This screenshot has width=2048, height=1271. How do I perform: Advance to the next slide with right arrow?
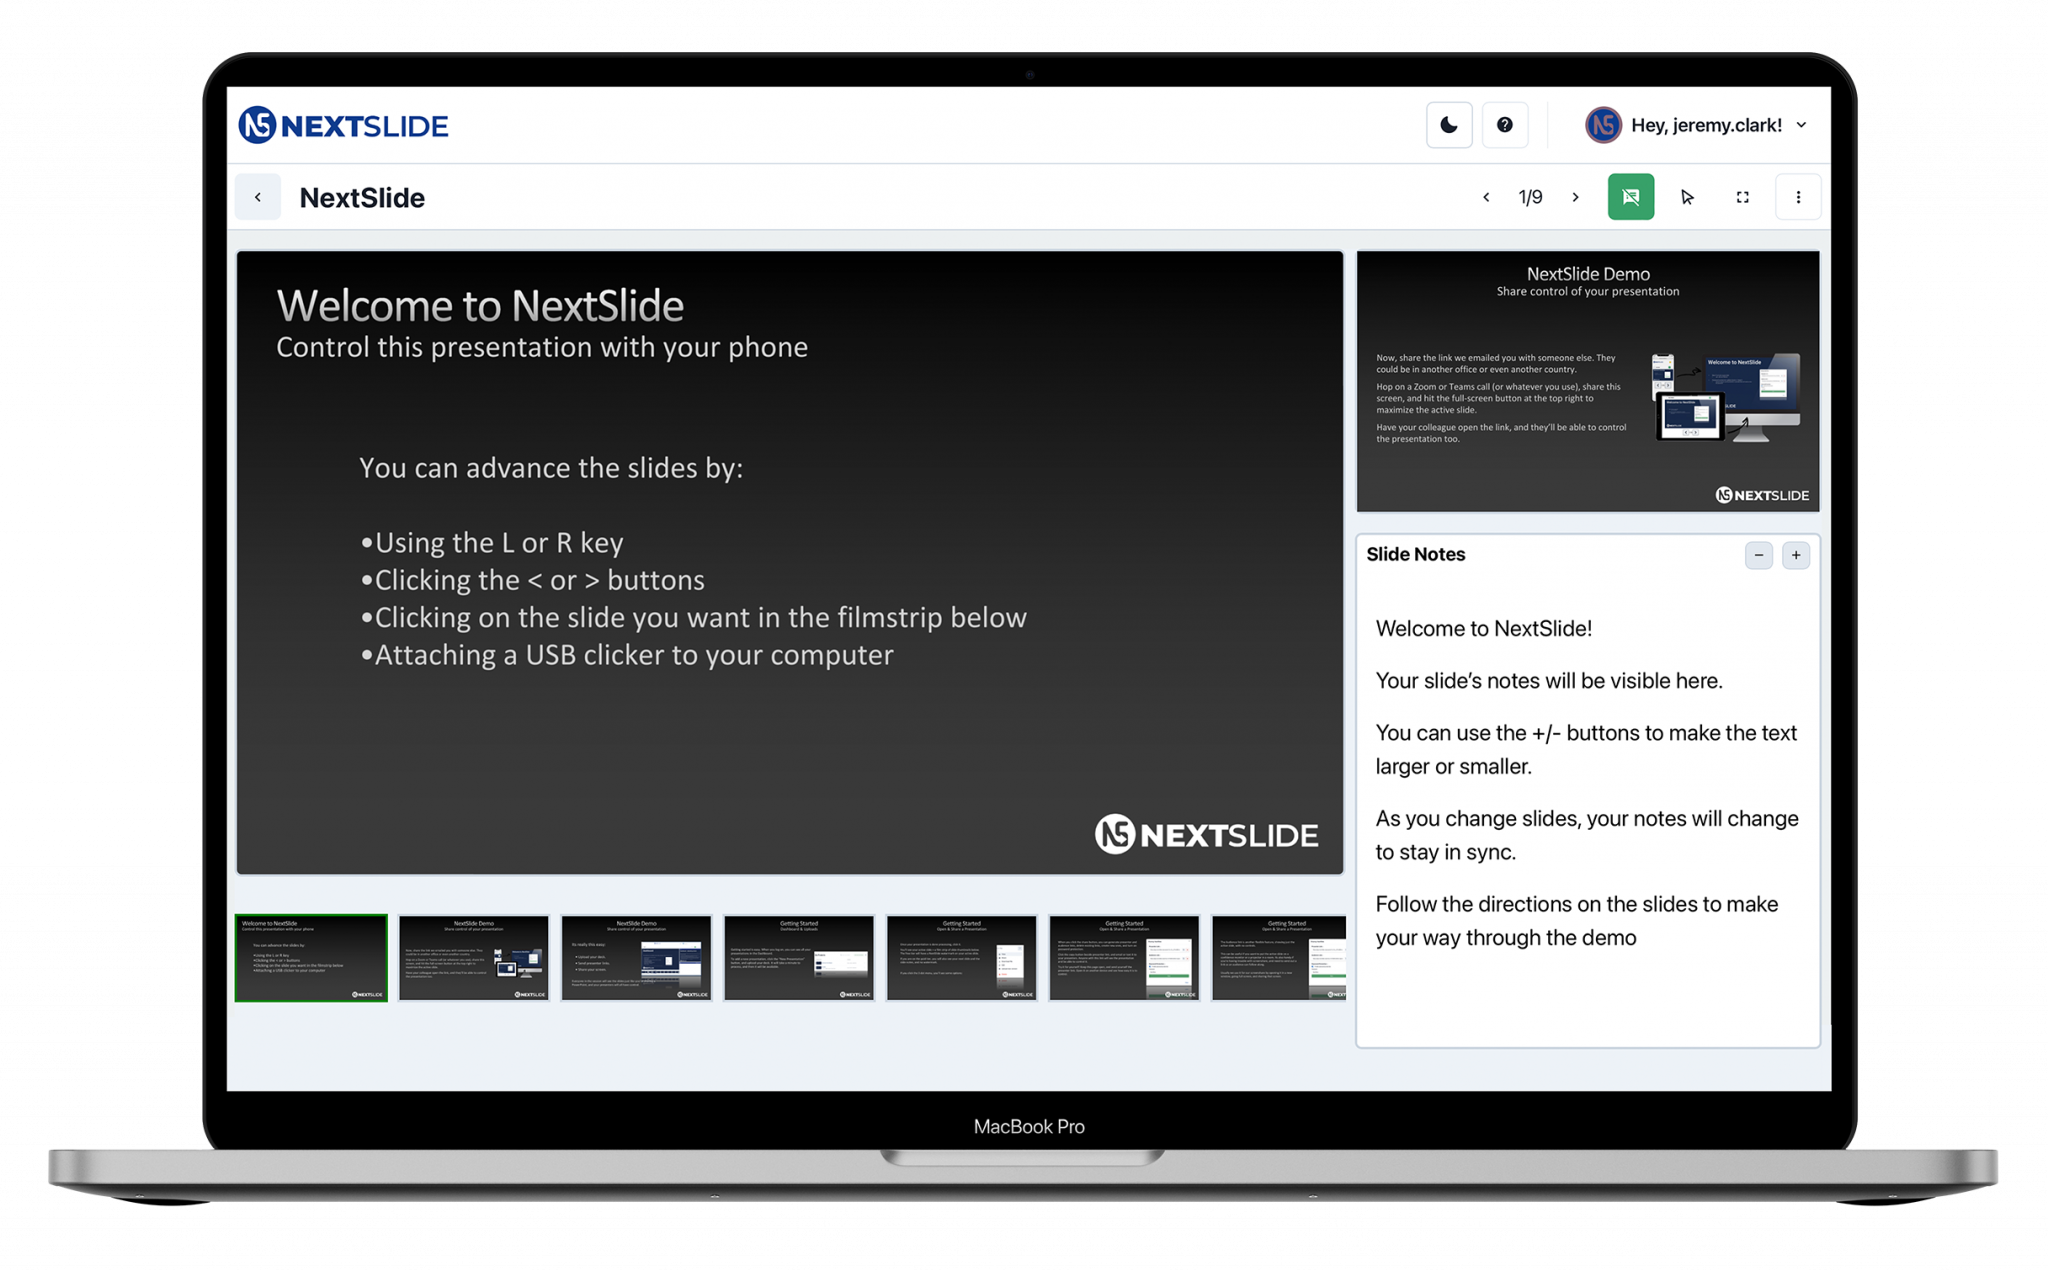point(1576,197)
